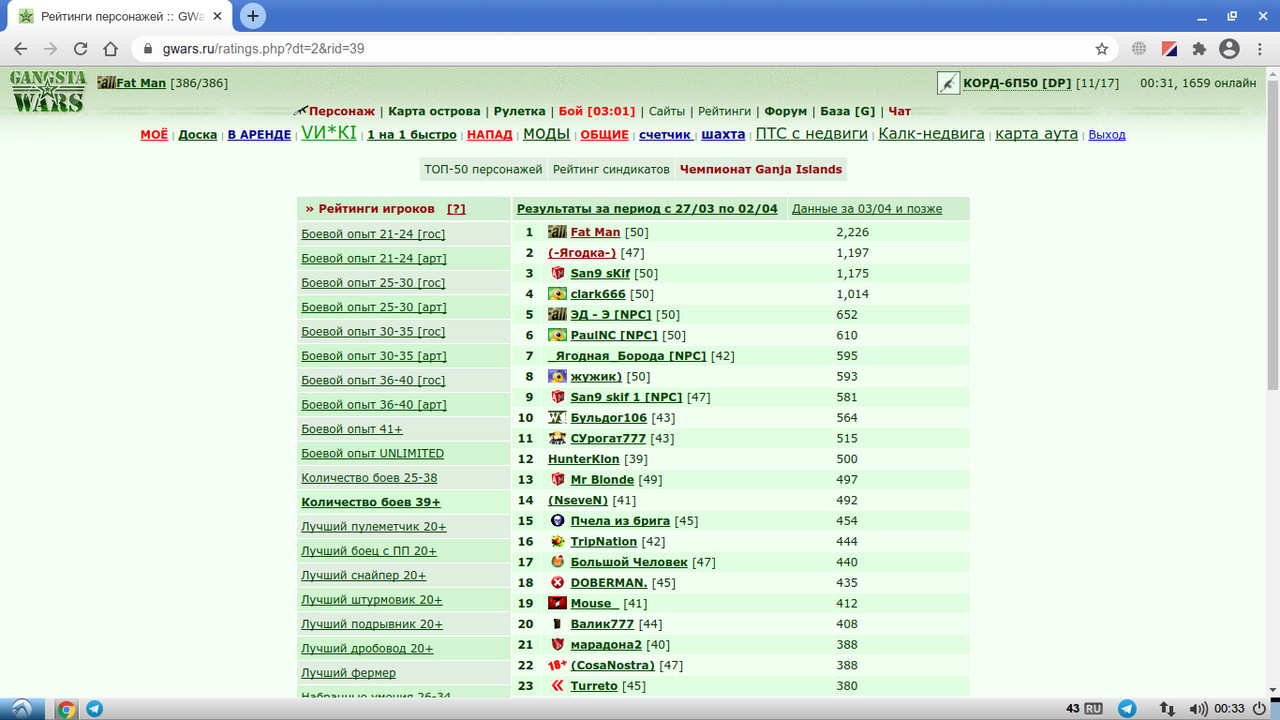
Task: Show Данные за 03/04 и позже
Action: coord(867,209)
